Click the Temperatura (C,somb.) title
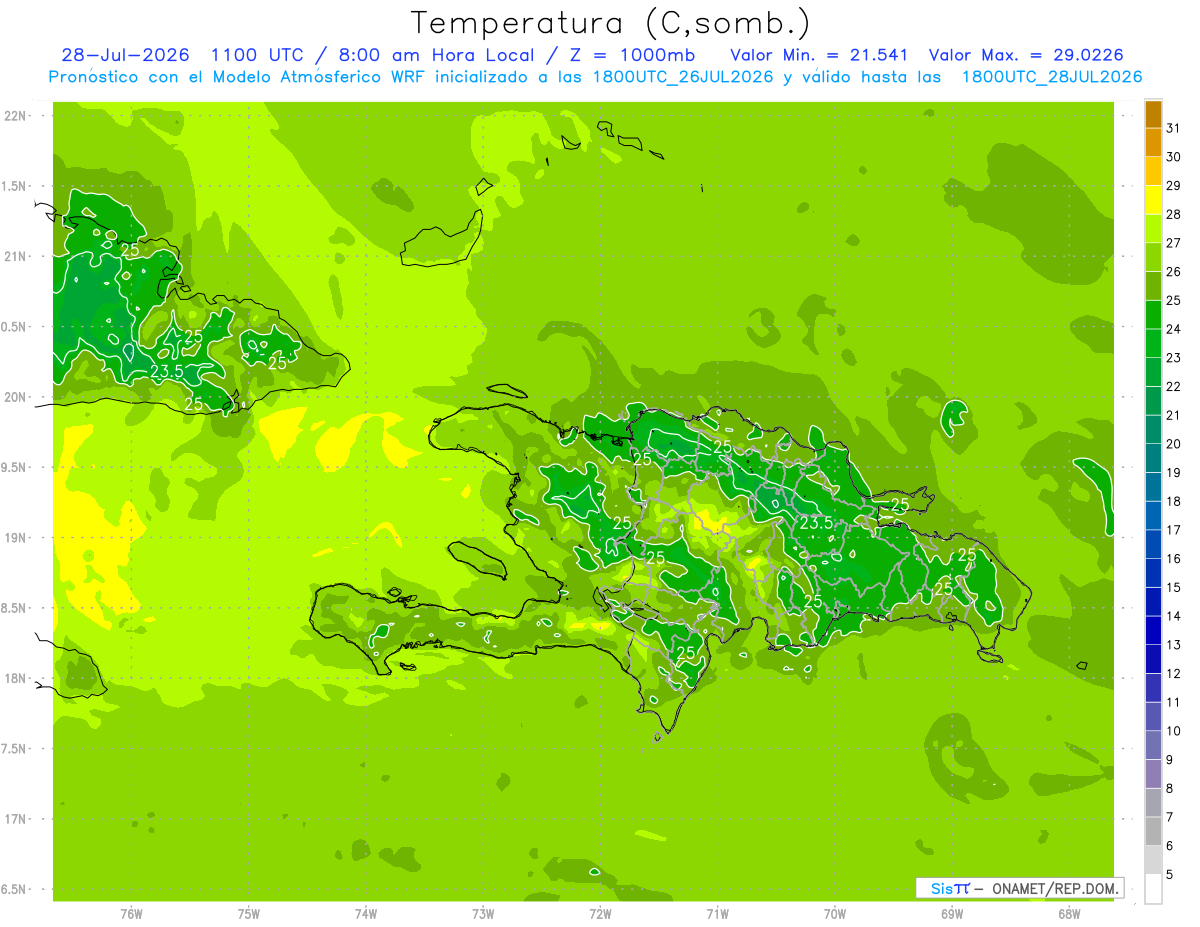 pyautogui.click(x=611, y=23)
